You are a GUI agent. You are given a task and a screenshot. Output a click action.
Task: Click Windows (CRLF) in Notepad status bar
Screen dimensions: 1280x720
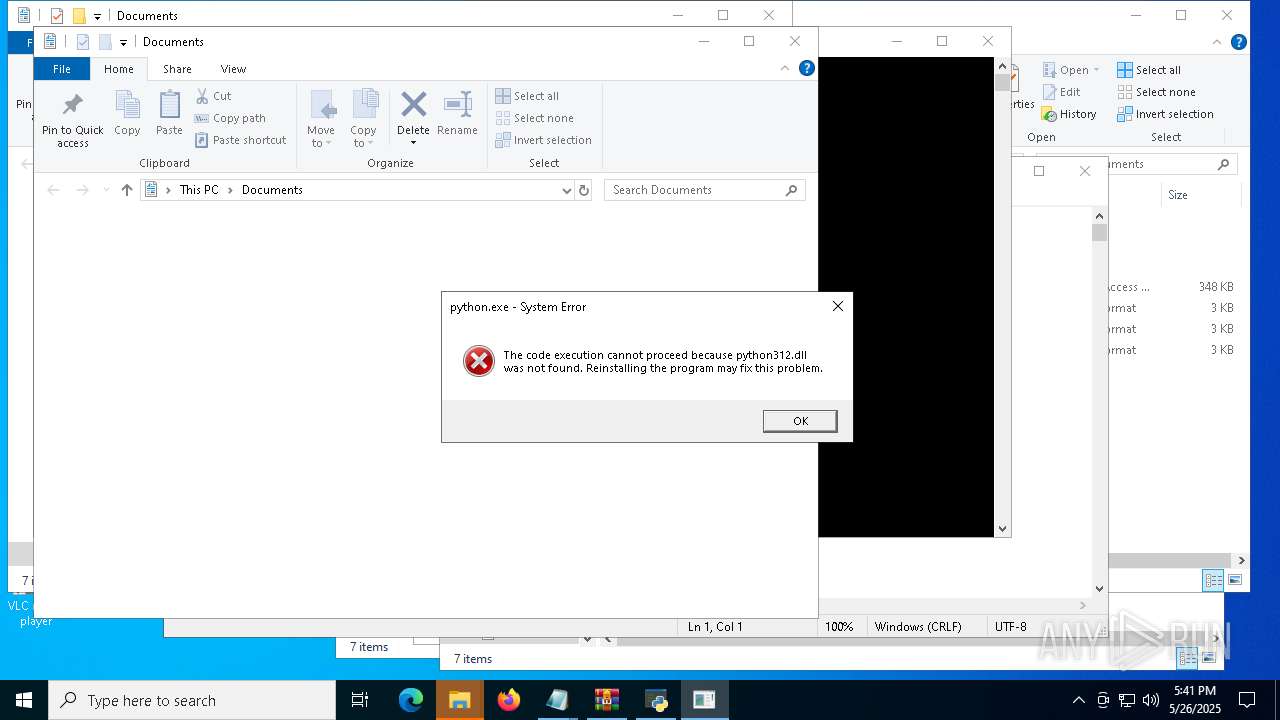[x=918, y=627]
